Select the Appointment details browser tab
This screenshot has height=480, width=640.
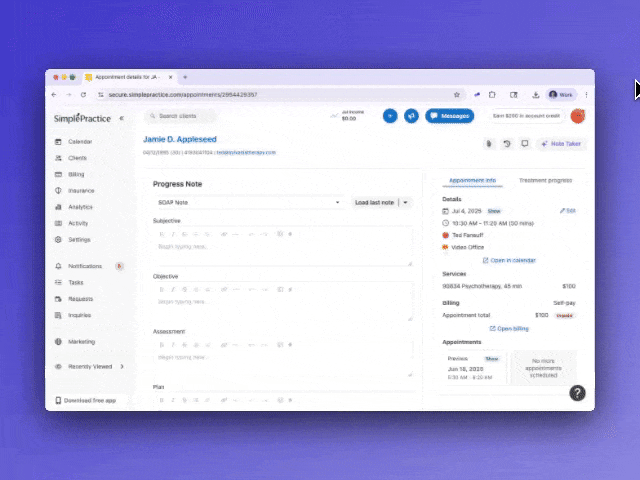tap(129, 77)
